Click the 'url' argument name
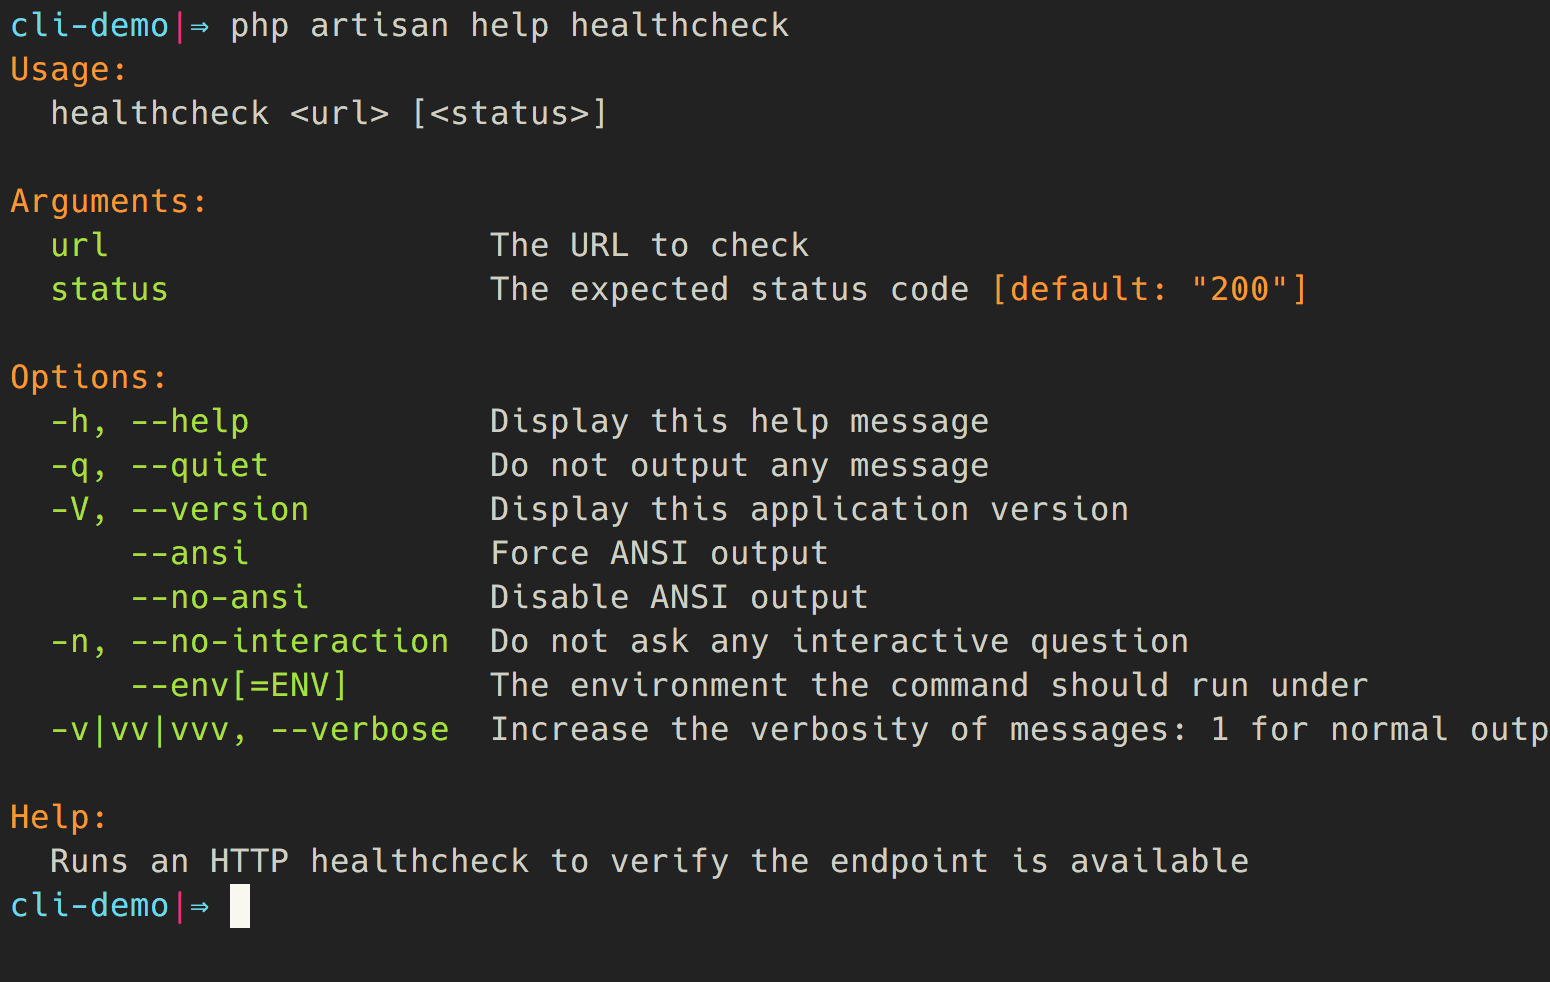 point(79,245)
